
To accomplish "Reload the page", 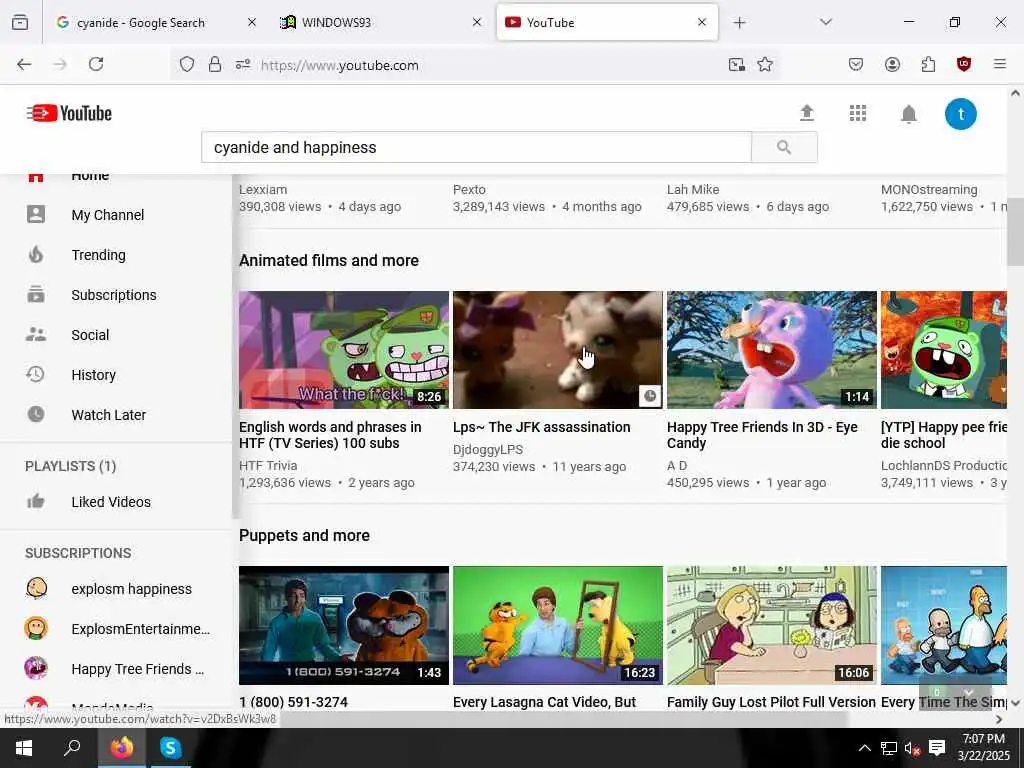I will [x=96, y=64].
